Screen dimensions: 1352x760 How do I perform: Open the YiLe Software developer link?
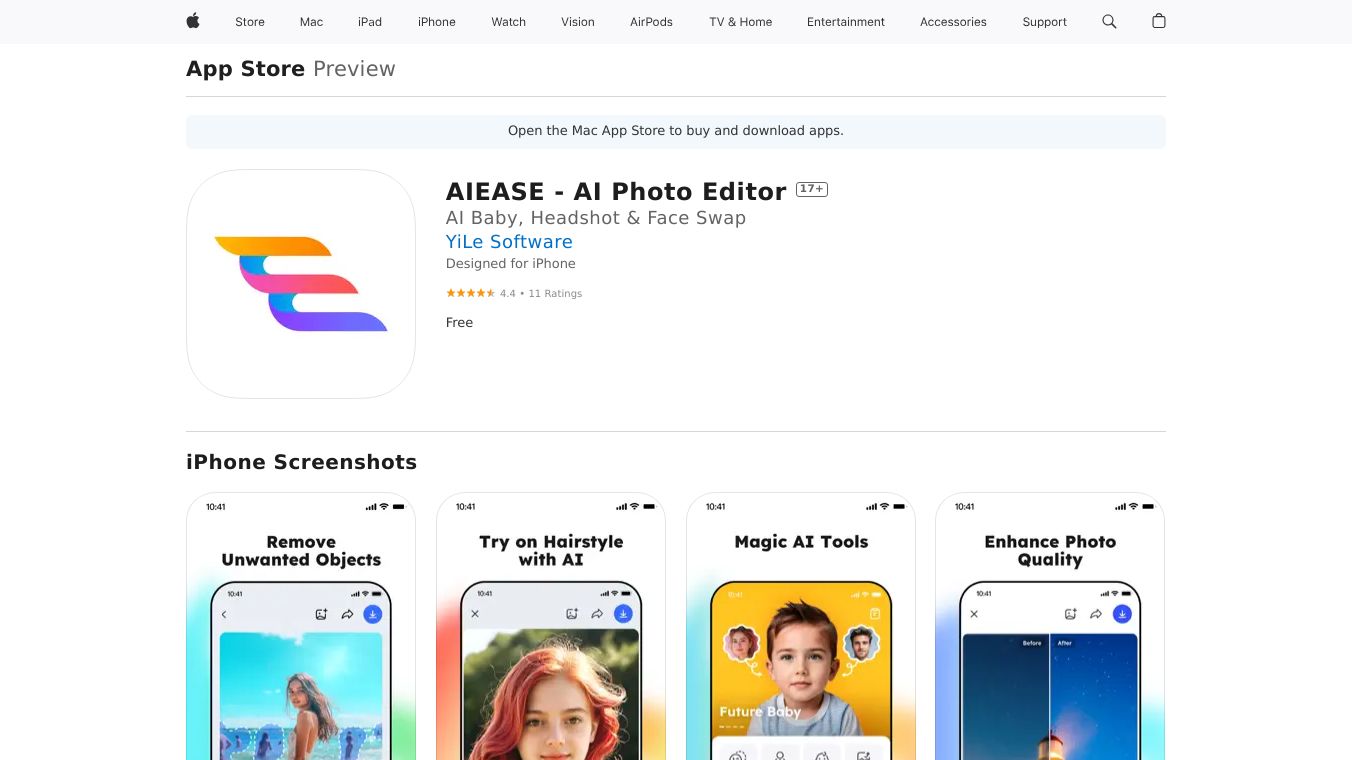pos(509,242)
